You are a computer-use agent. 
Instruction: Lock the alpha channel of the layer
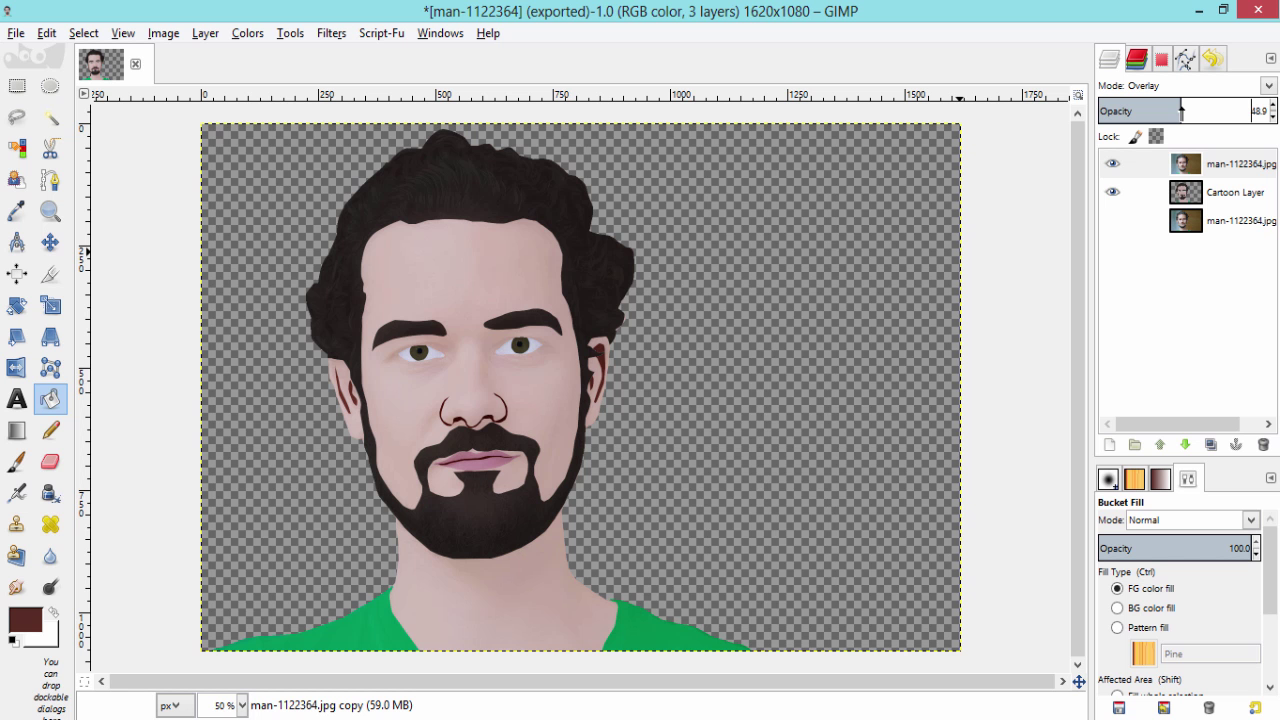point(1156,135)
